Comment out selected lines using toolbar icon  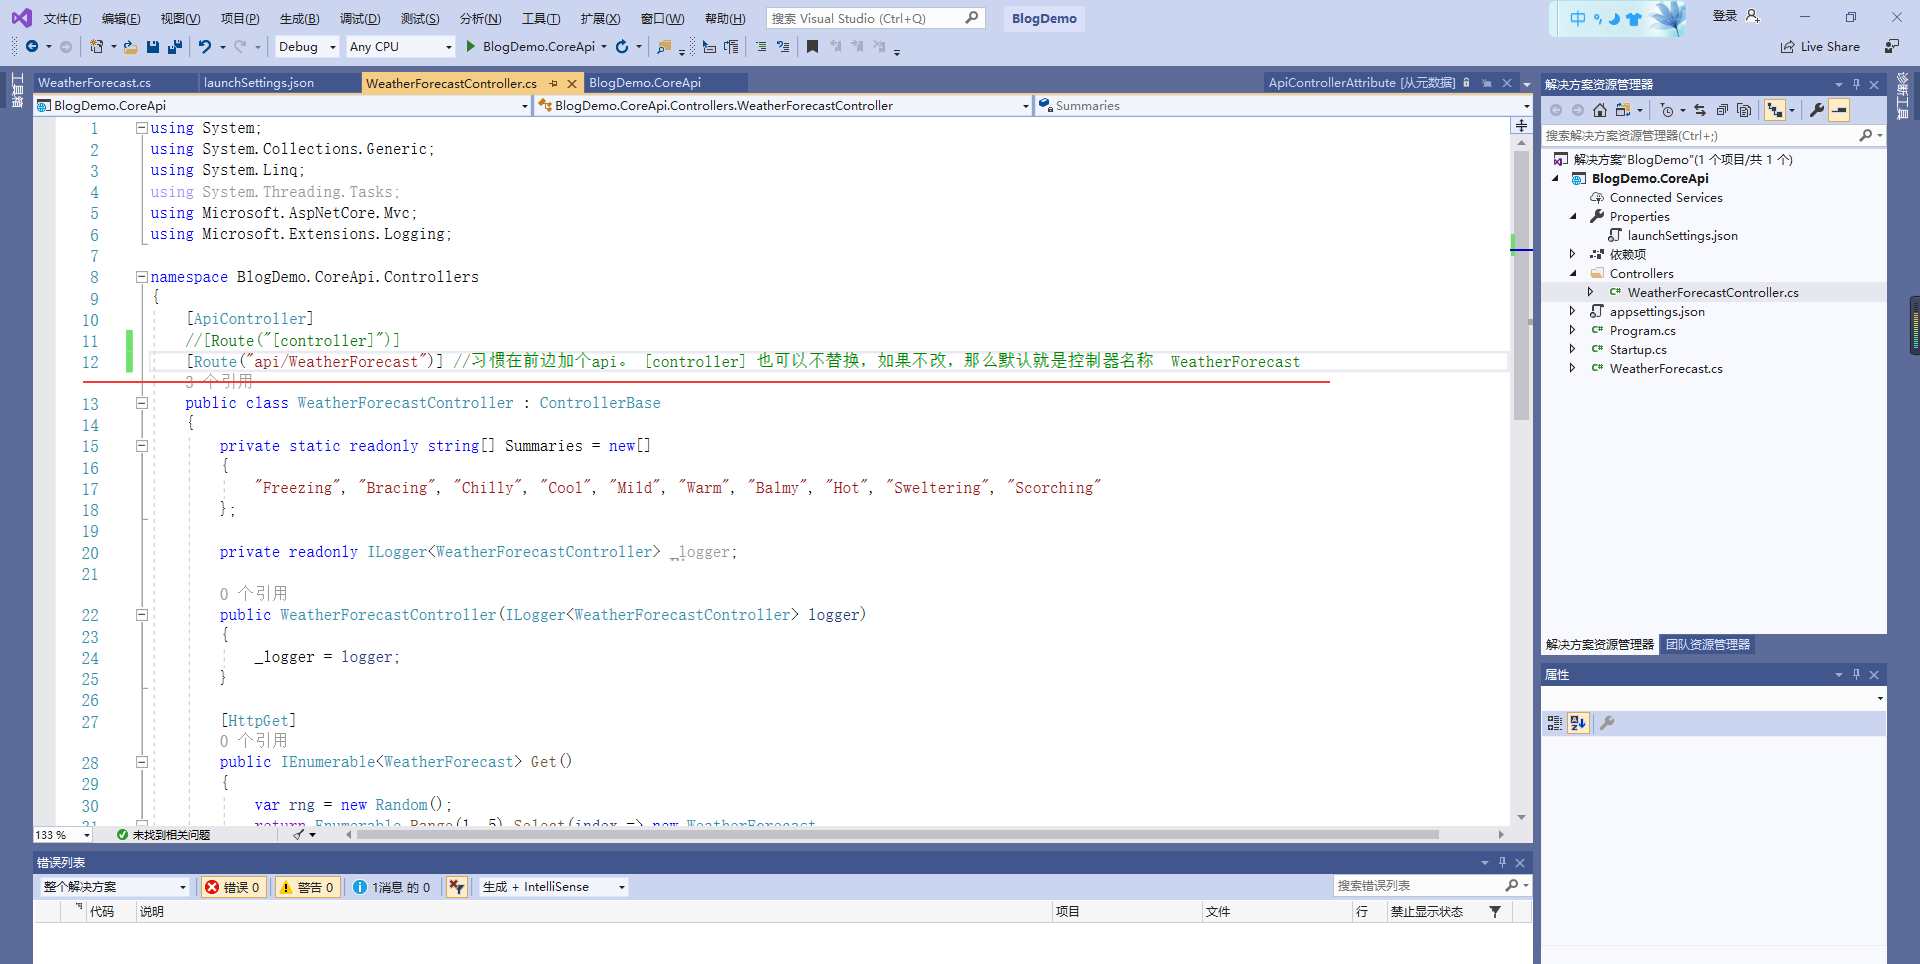point(761,47)
